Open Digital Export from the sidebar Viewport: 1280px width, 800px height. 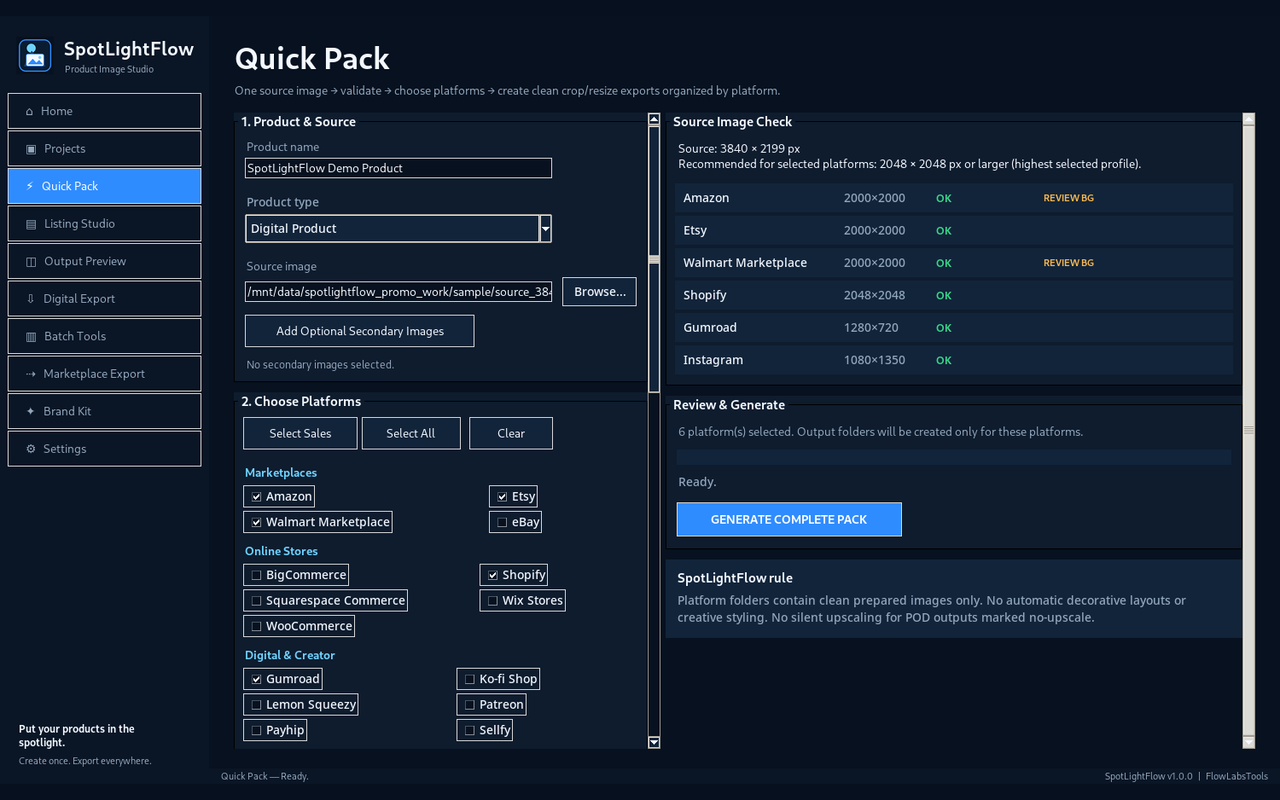104,298
